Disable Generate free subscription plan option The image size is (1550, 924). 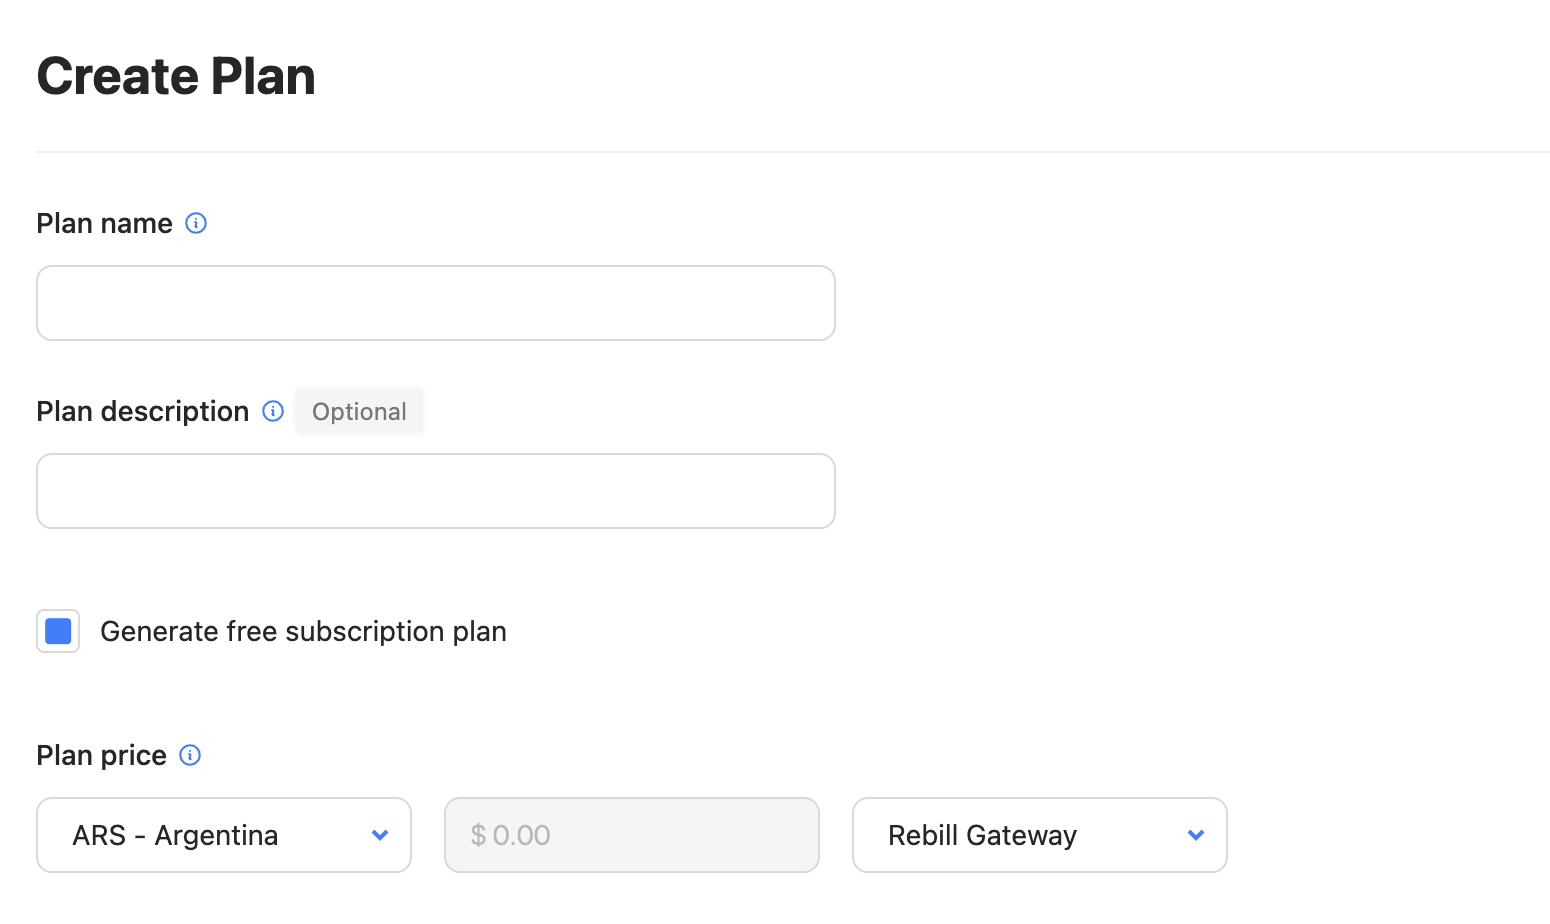point(57,631)
